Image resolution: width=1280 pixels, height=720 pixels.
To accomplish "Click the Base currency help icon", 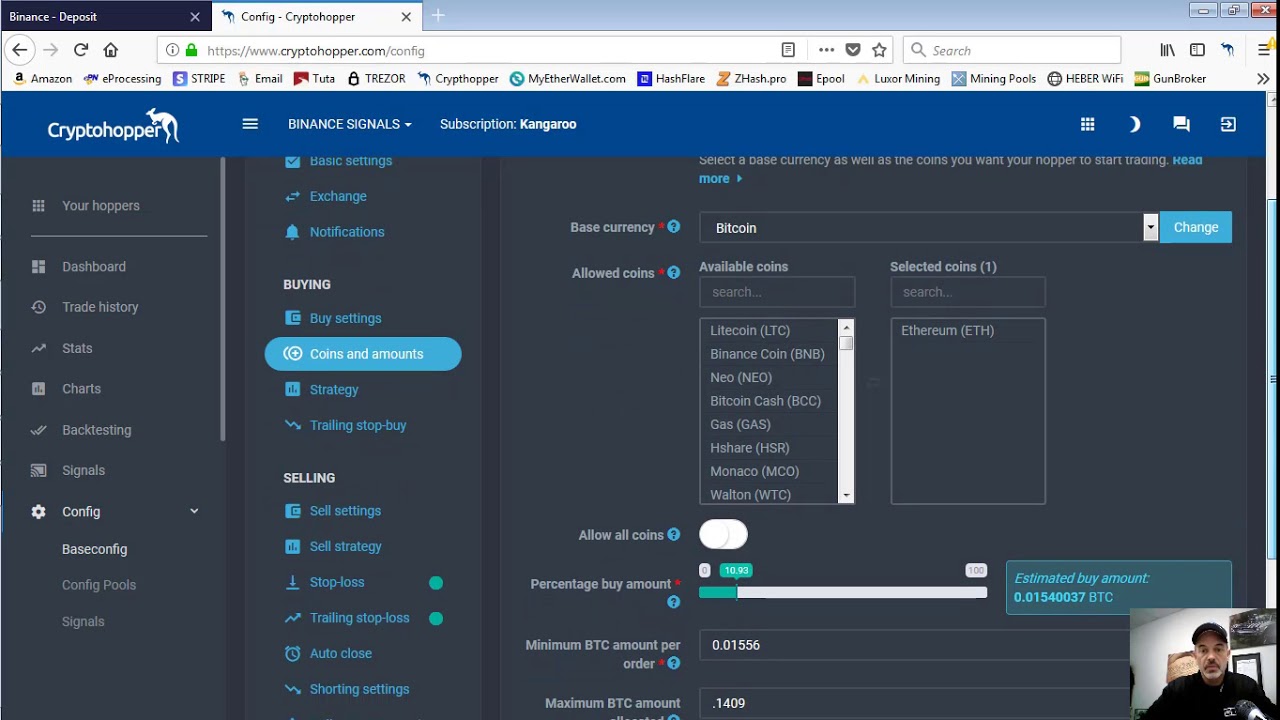I will pyautogui.click(x=673, y=227).
